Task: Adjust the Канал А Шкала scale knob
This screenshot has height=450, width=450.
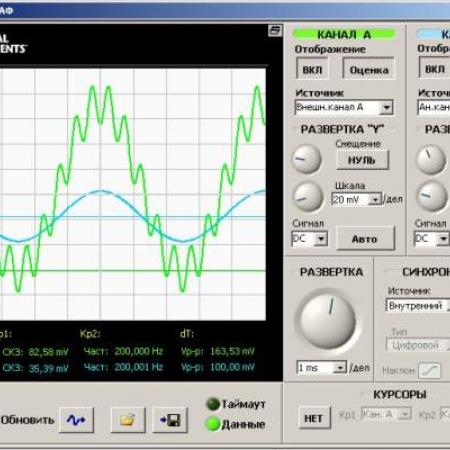Action: (x=308, y=197)
